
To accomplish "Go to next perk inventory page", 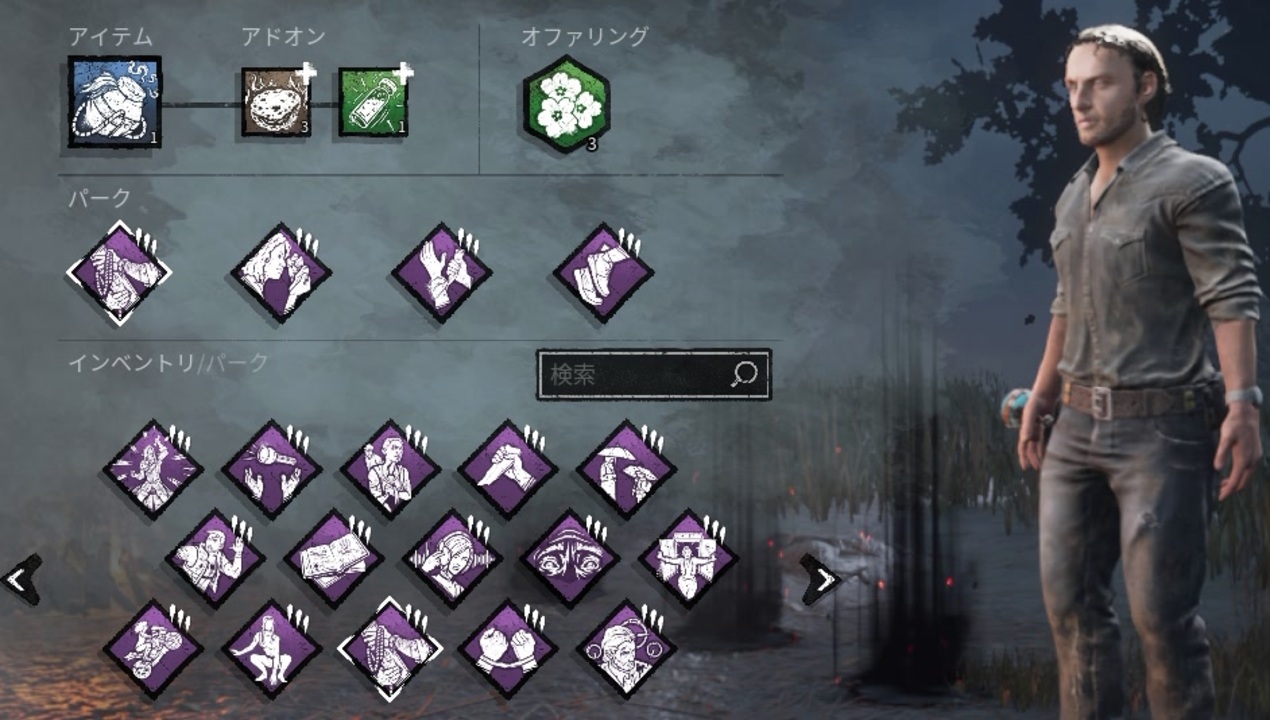I will pos(820,578).
